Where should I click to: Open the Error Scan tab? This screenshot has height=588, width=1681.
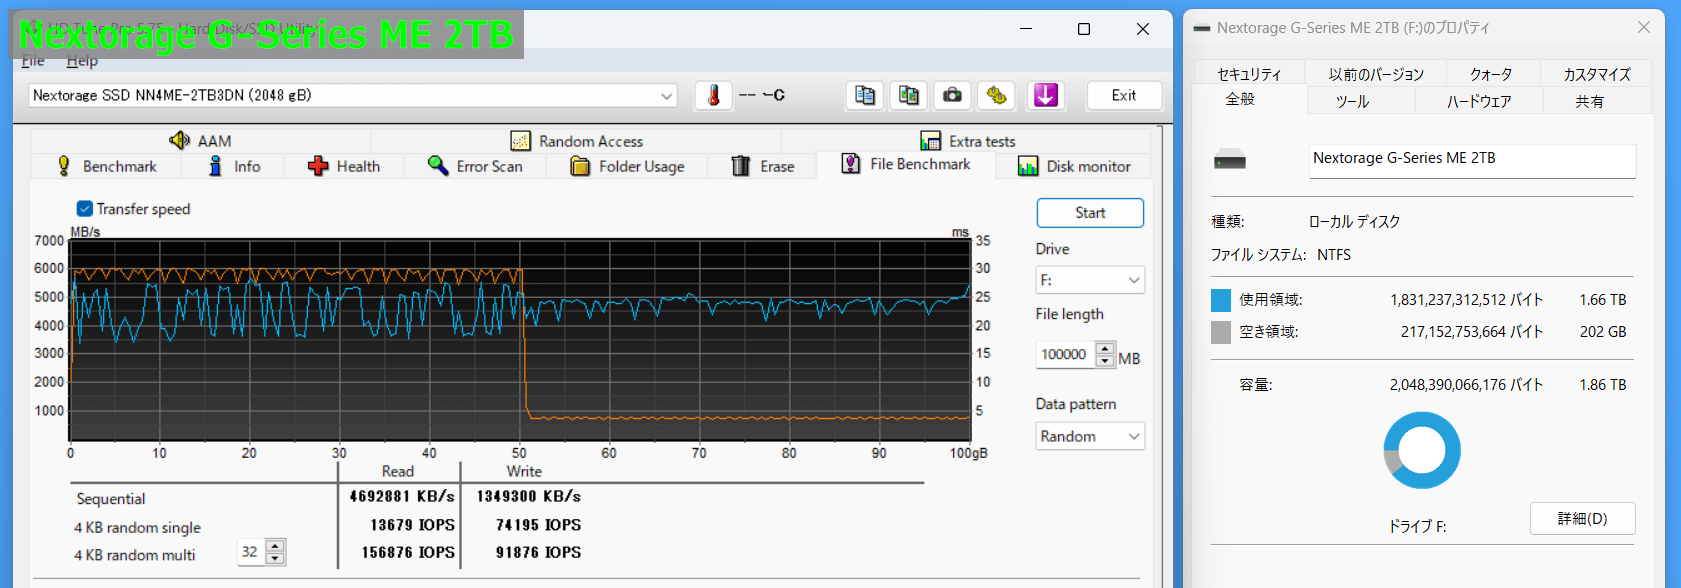point(475,166)
